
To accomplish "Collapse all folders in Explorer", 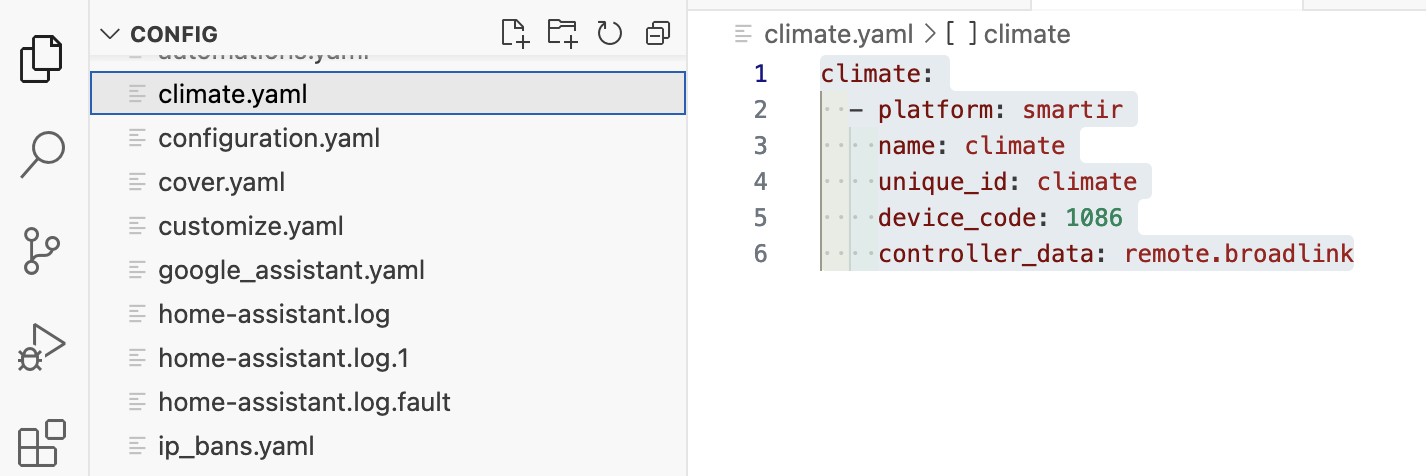I will (657, 34).
